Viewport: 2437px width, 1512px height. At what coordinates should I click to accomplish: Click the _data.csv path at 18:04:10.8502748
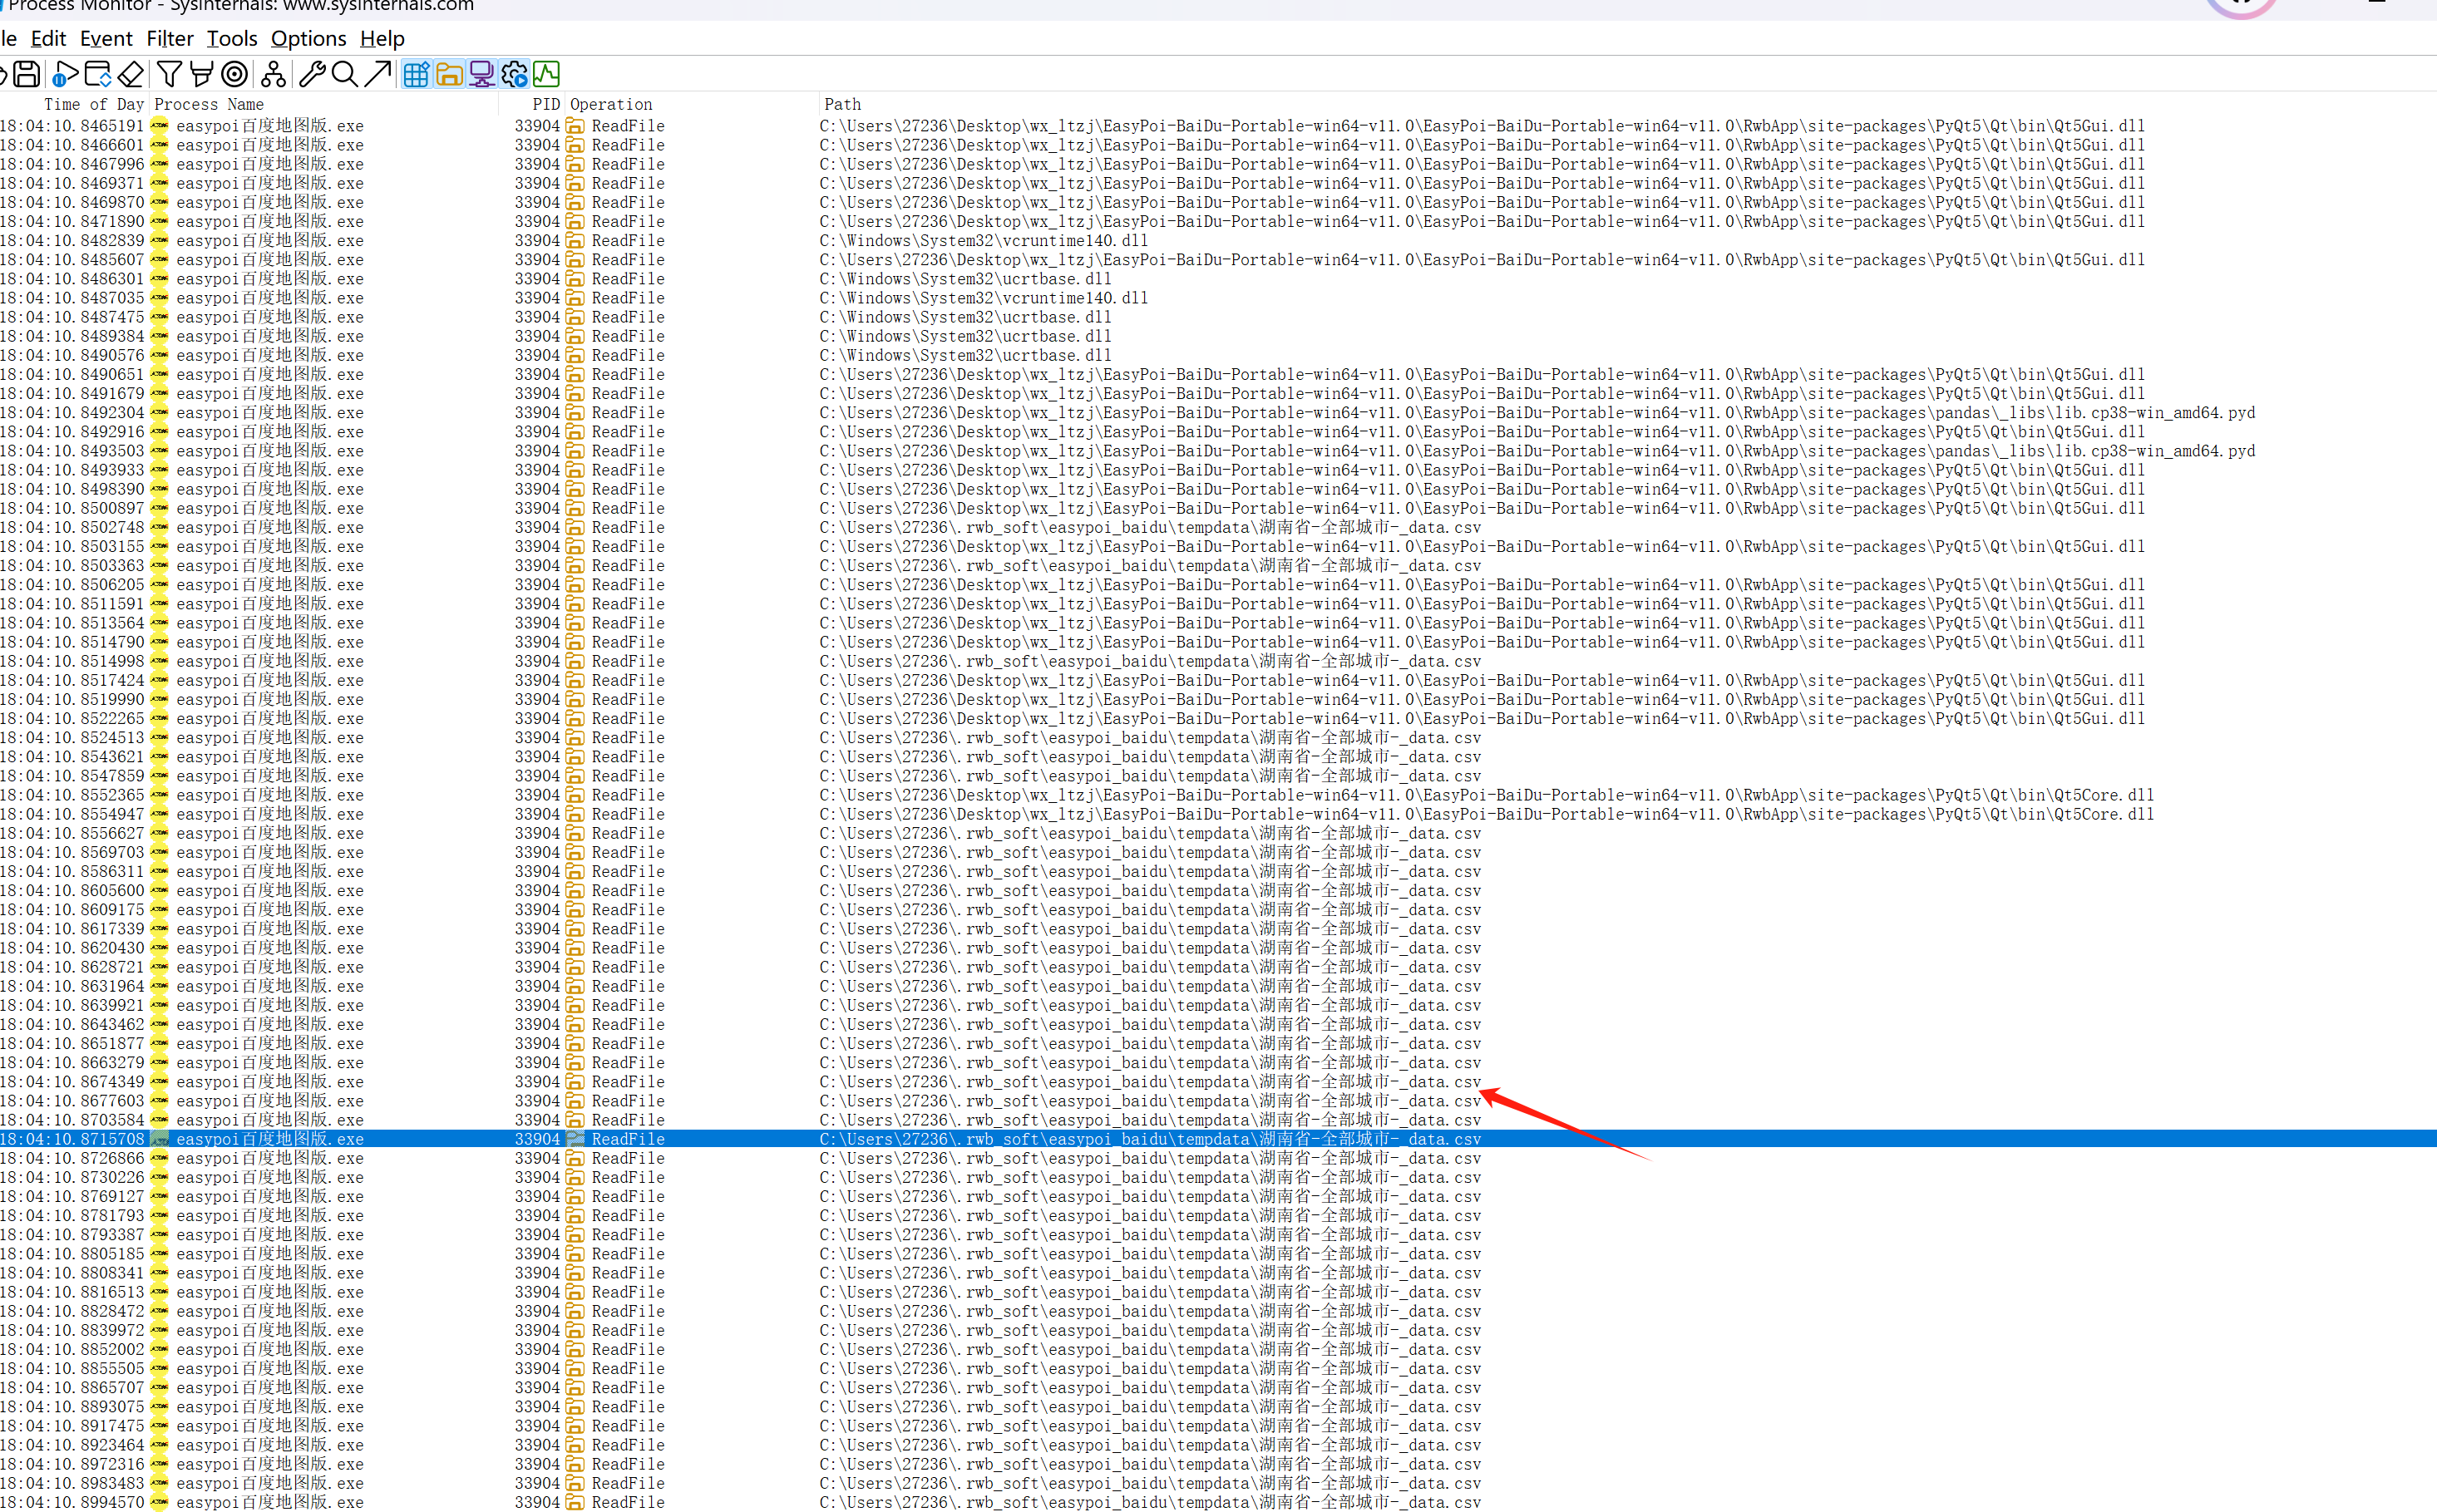[1150, 527]
